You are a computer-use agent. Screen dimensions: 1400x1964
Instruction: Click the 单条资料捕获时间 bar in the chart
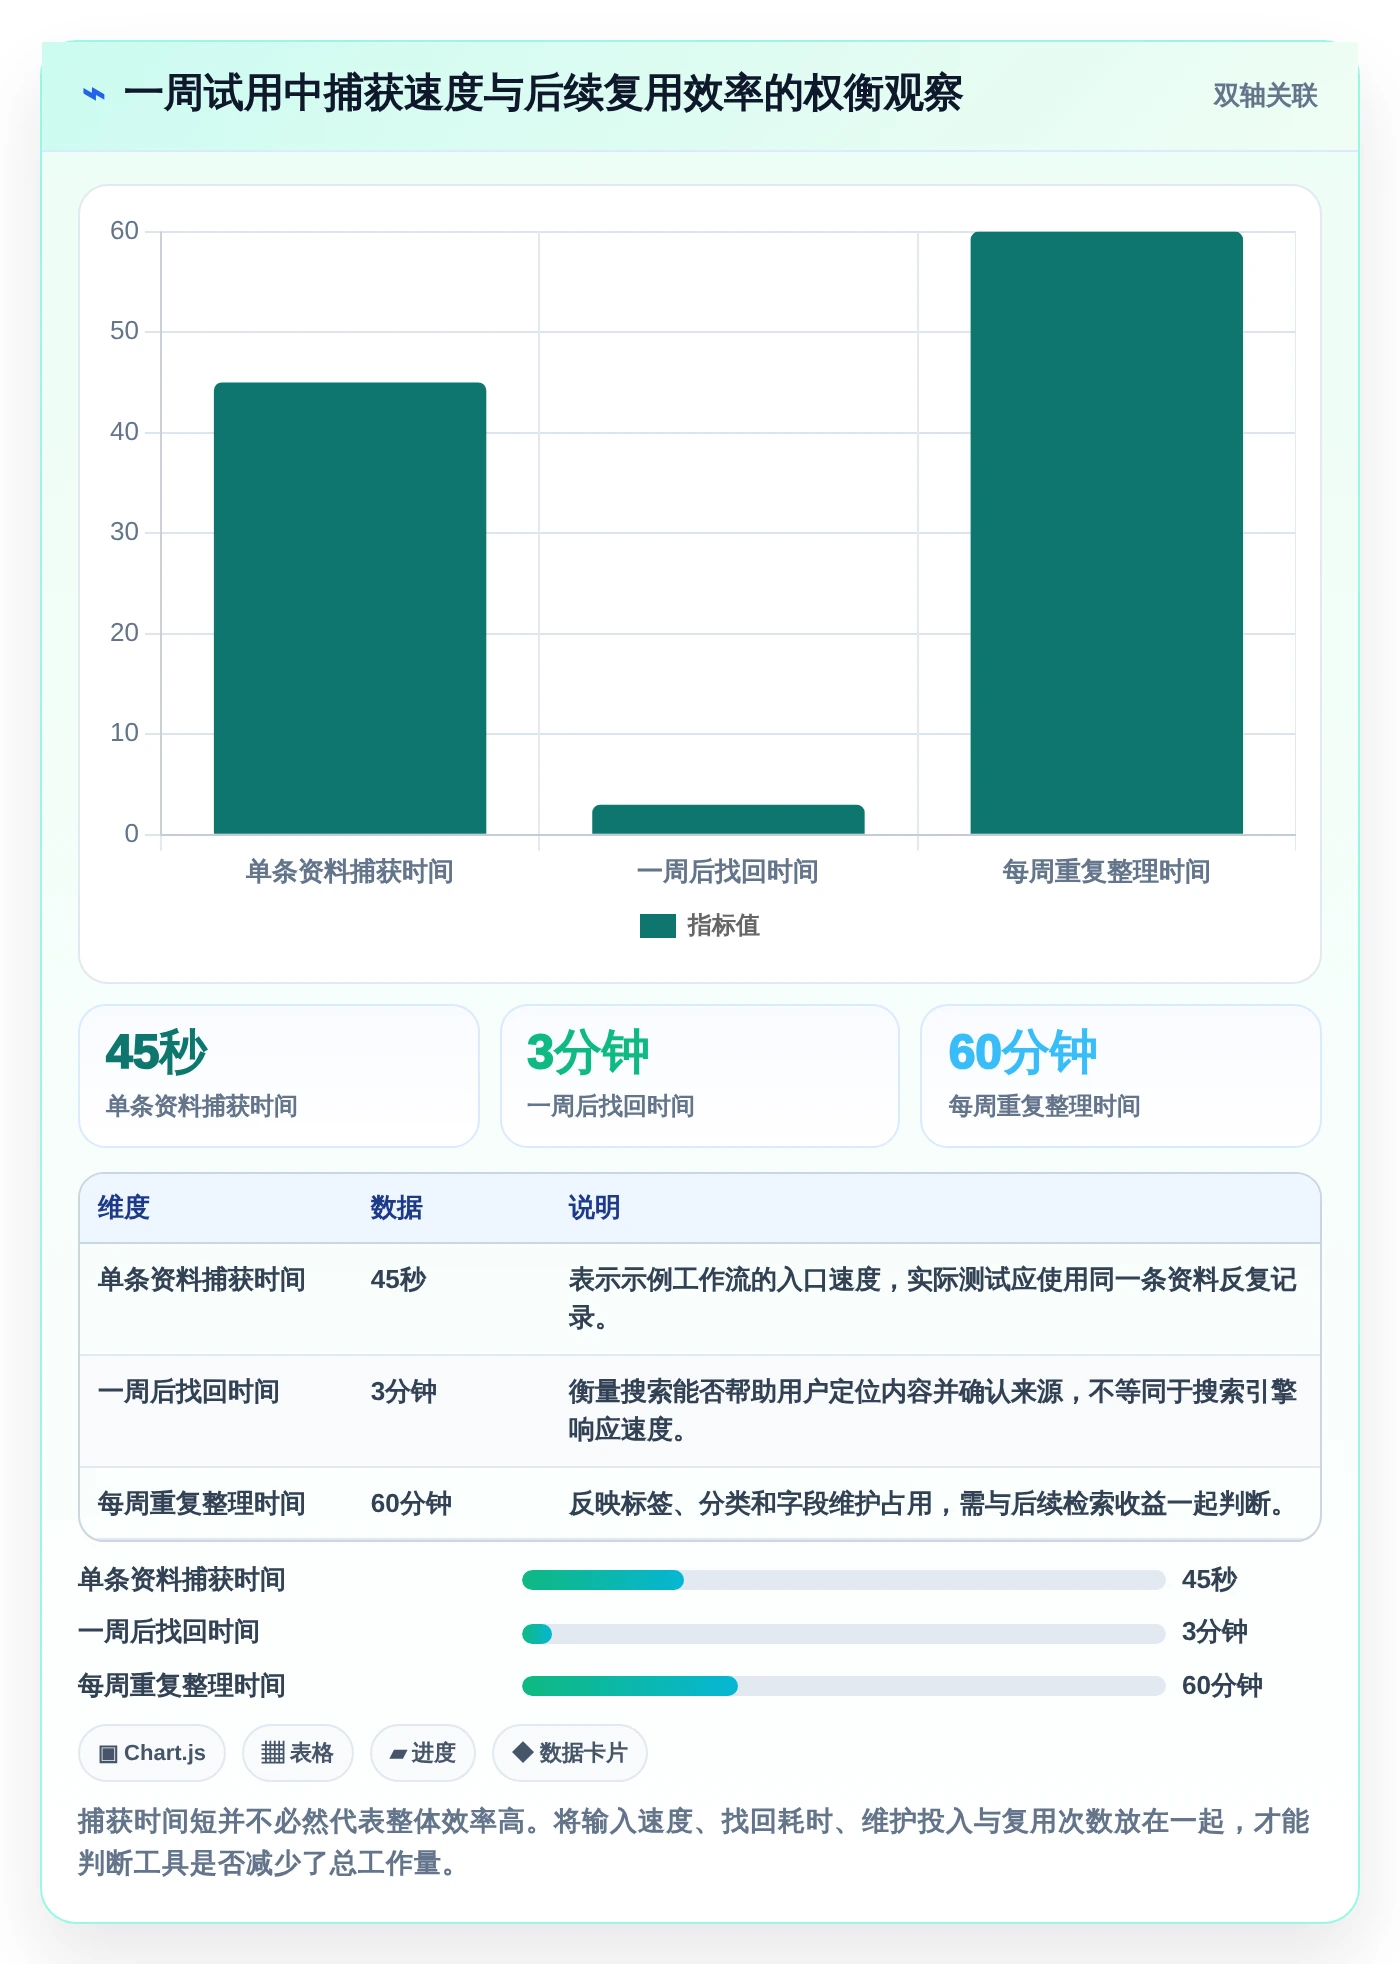click(350, 608)
